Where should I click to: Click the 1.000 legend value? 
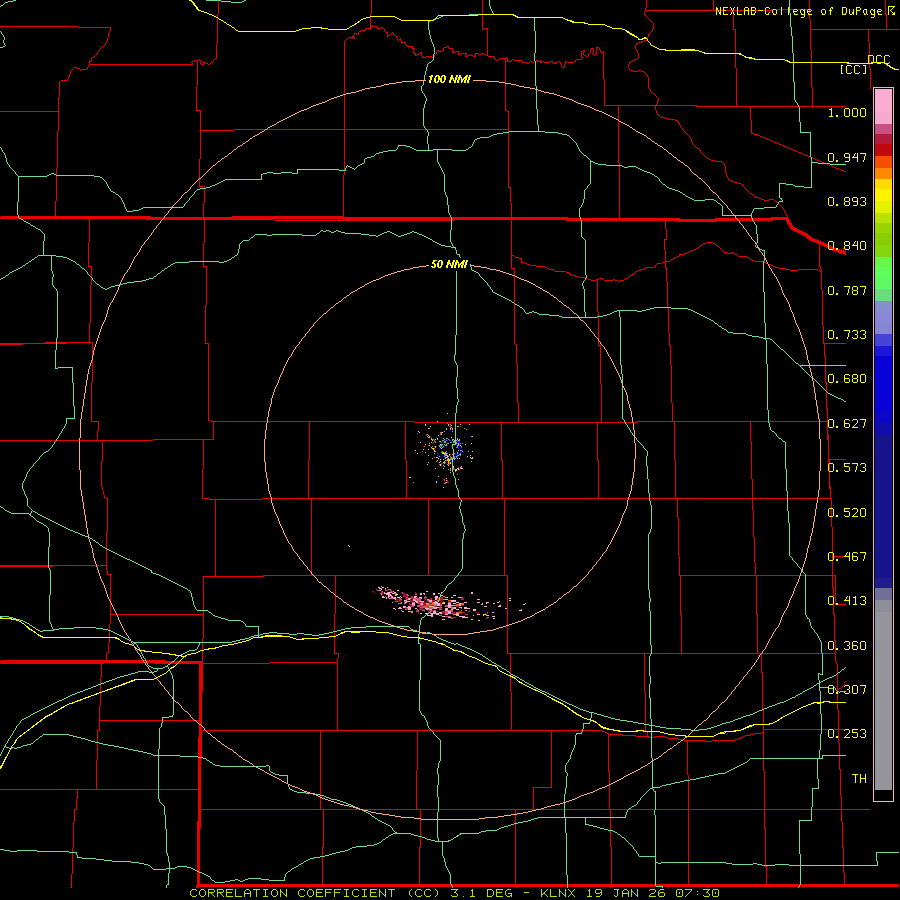click(x=847, y=112)
